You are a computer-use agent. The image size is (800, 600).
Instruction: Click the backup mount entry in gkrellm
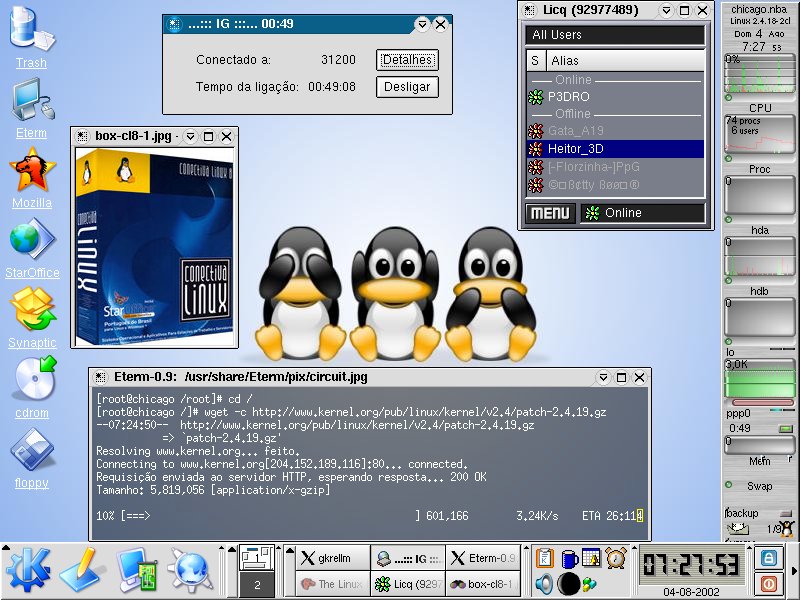point(758,513)
